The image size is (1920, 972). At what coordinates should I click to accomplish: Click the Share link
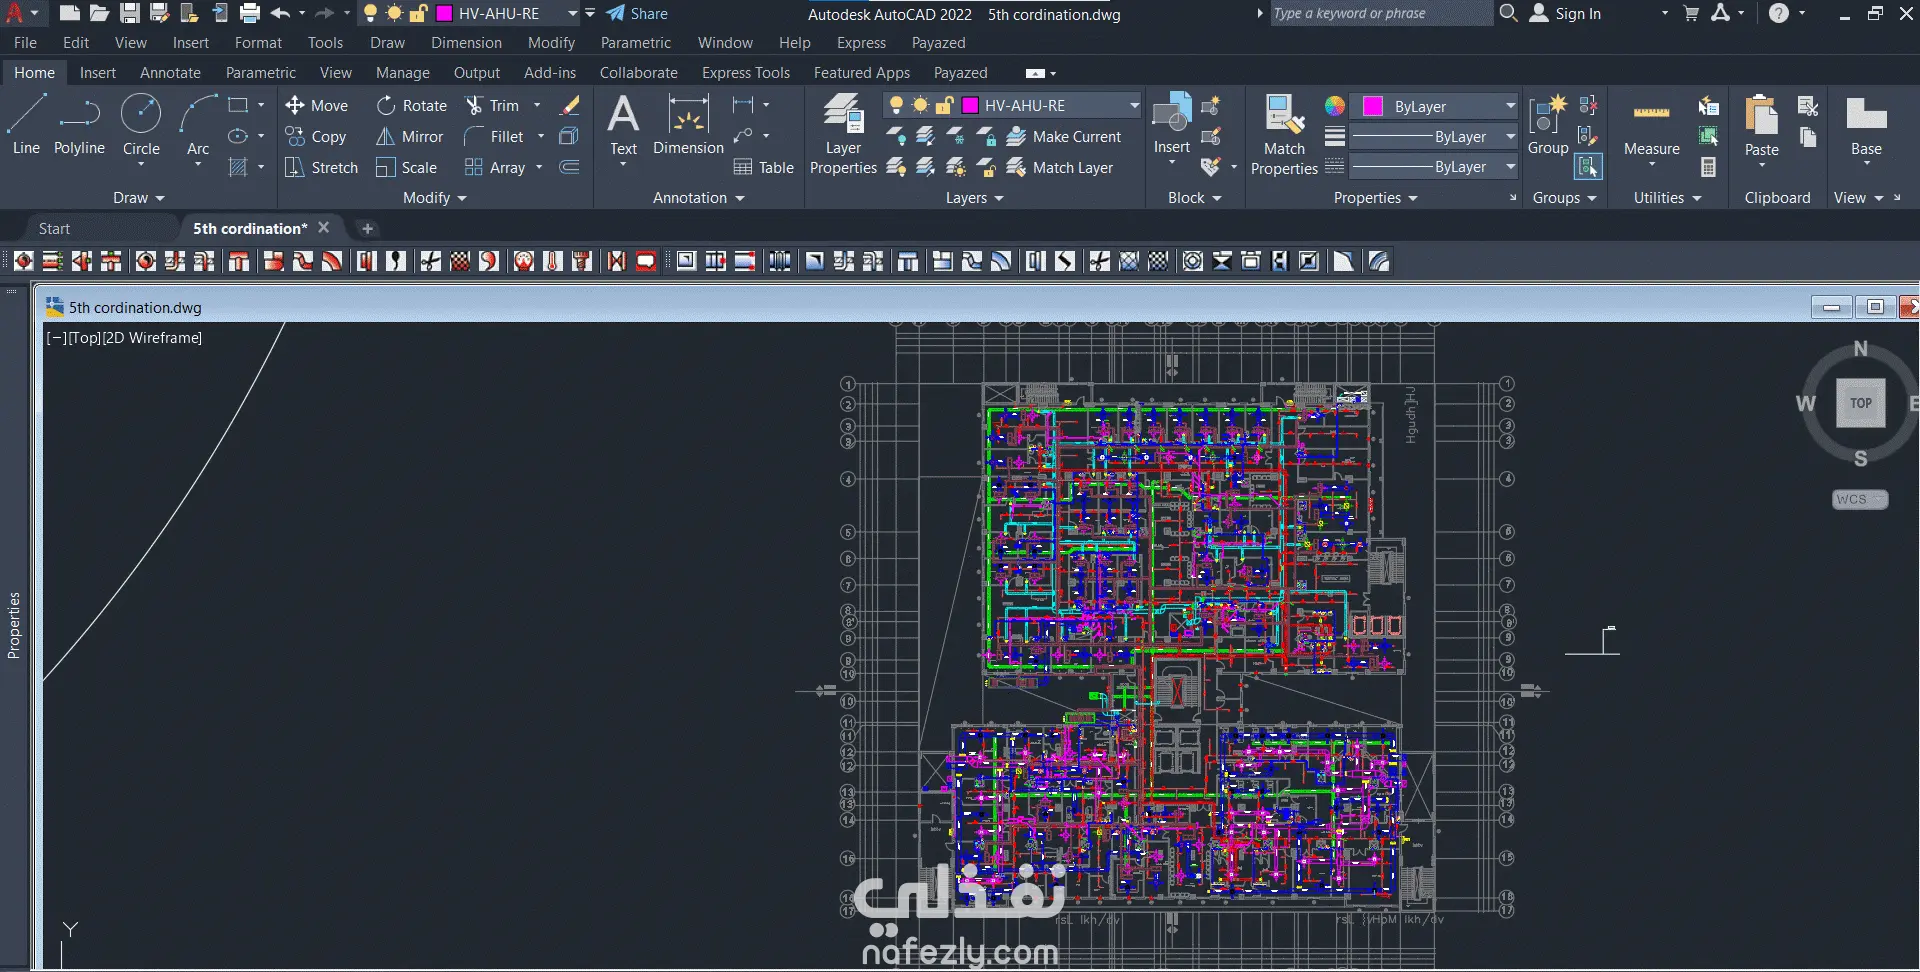pyautogui.click(x=637, y=14)
